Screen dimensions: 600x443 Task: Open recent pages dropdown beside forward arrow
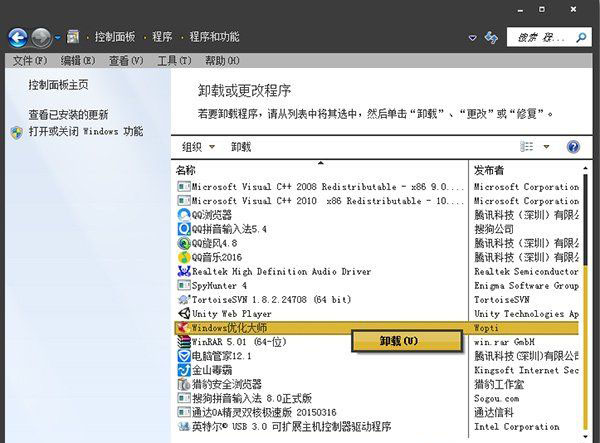pyautogui.click(x=58, y=38)
